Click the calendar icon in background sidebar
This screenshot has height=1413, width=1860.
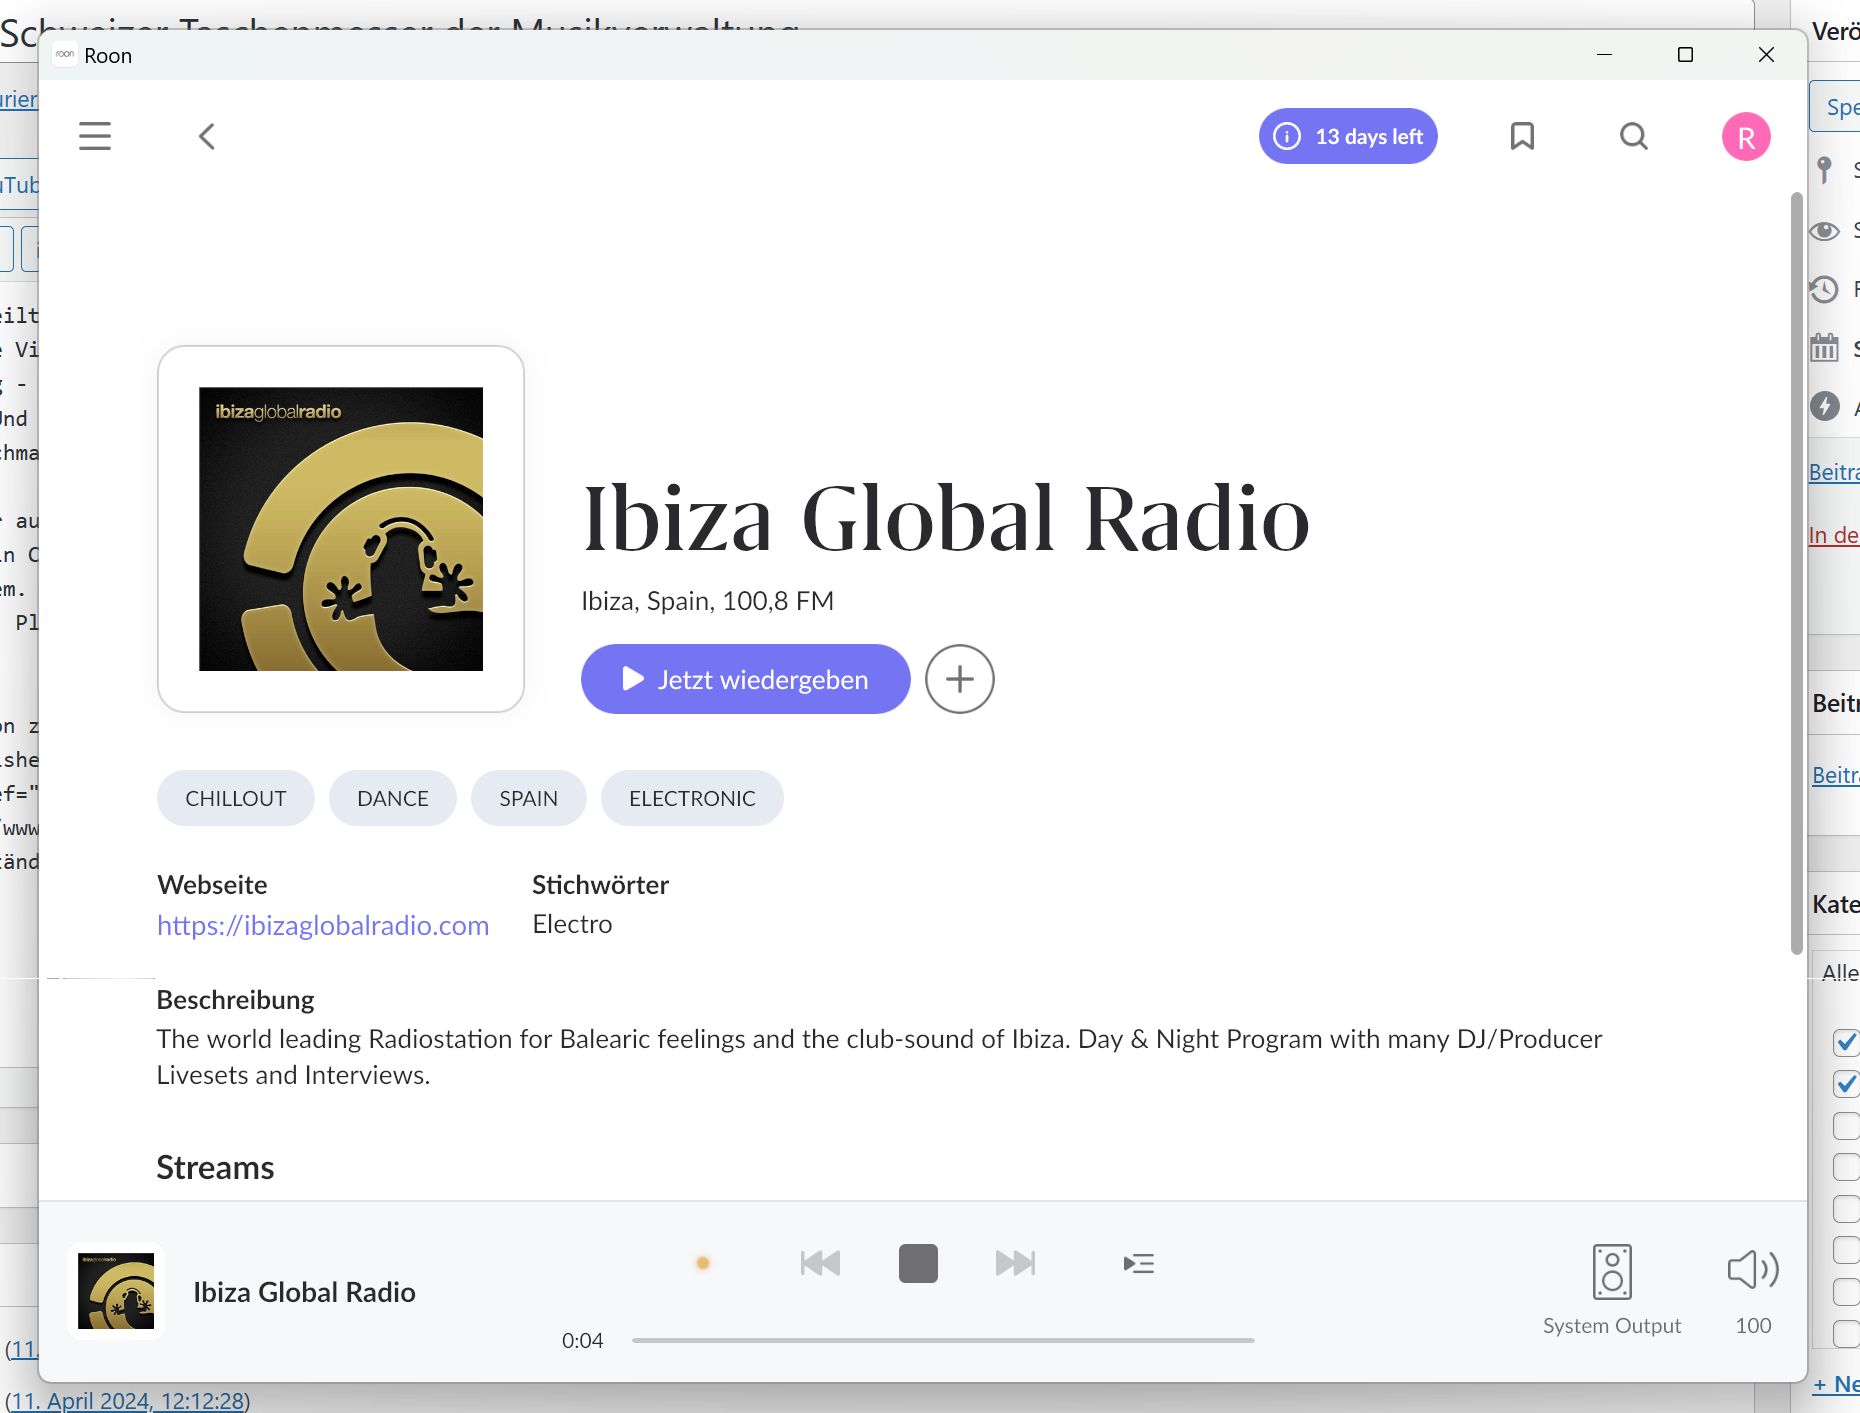(1825, 348)
